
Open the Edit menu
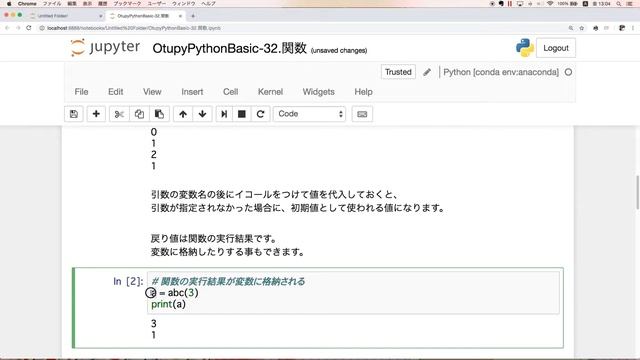[116, 92]
